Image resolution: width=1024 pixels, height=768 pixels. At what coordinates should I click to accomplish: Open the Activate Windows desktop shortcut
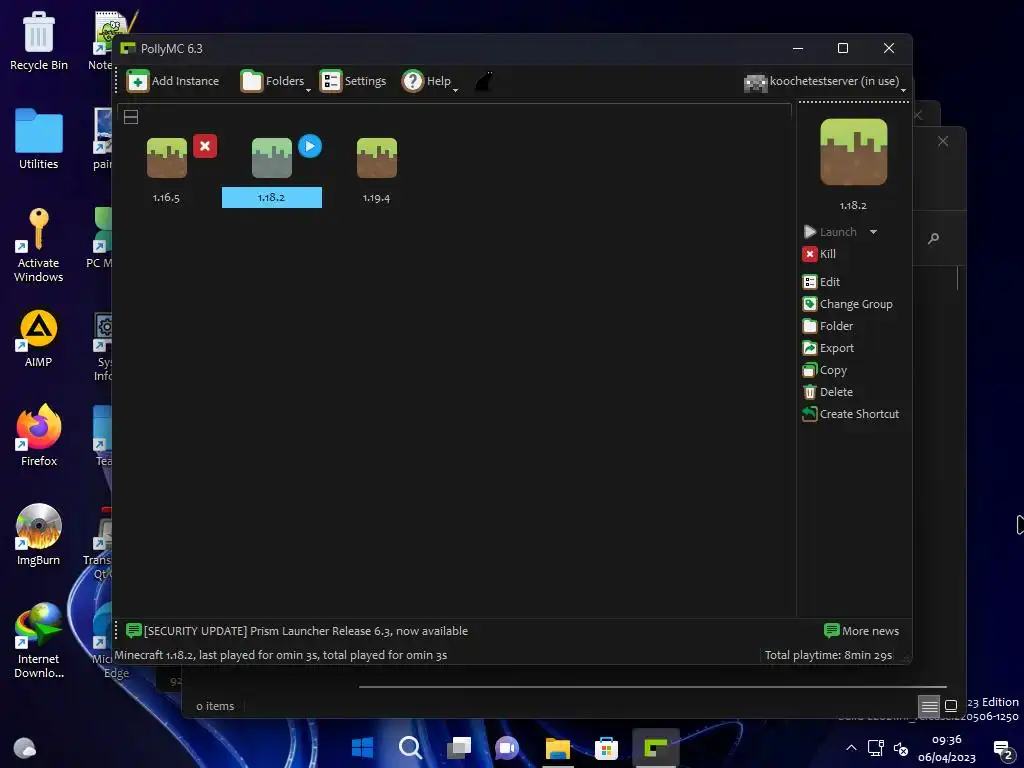pyautogui.click(x=39, y=246)
